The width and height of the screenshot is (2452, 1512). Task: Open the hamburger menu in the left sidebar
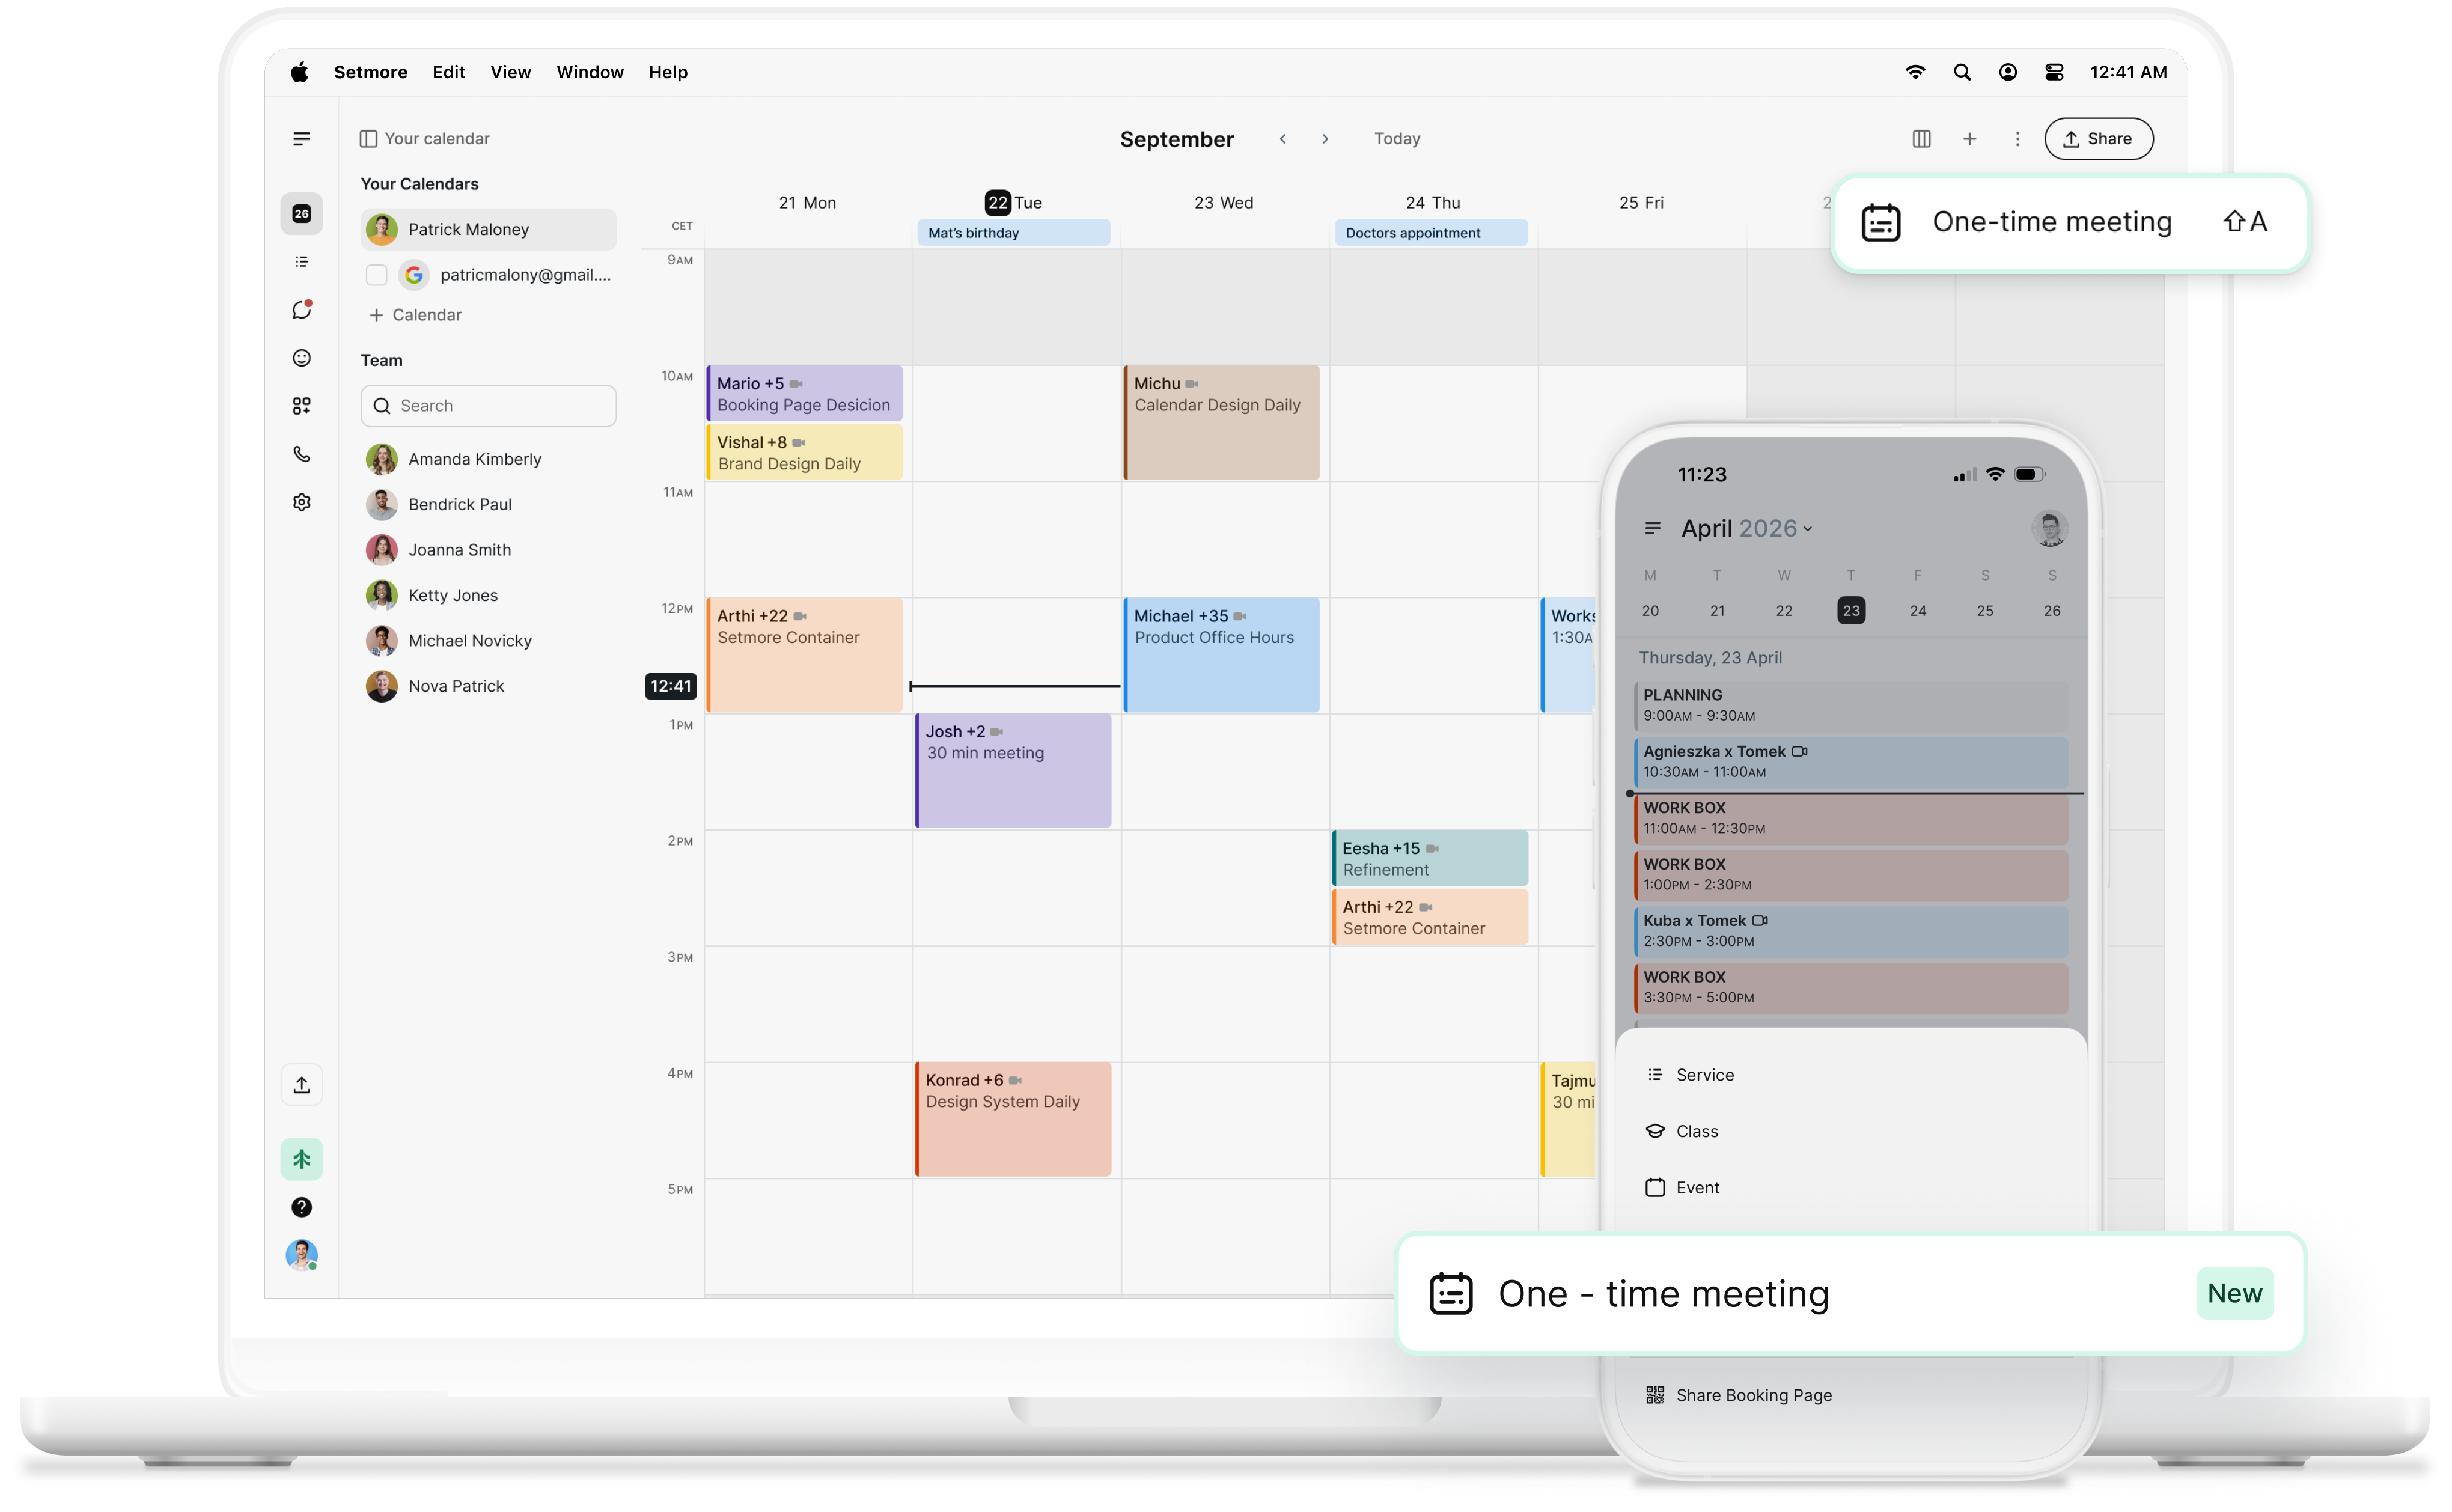coord(301,139)
